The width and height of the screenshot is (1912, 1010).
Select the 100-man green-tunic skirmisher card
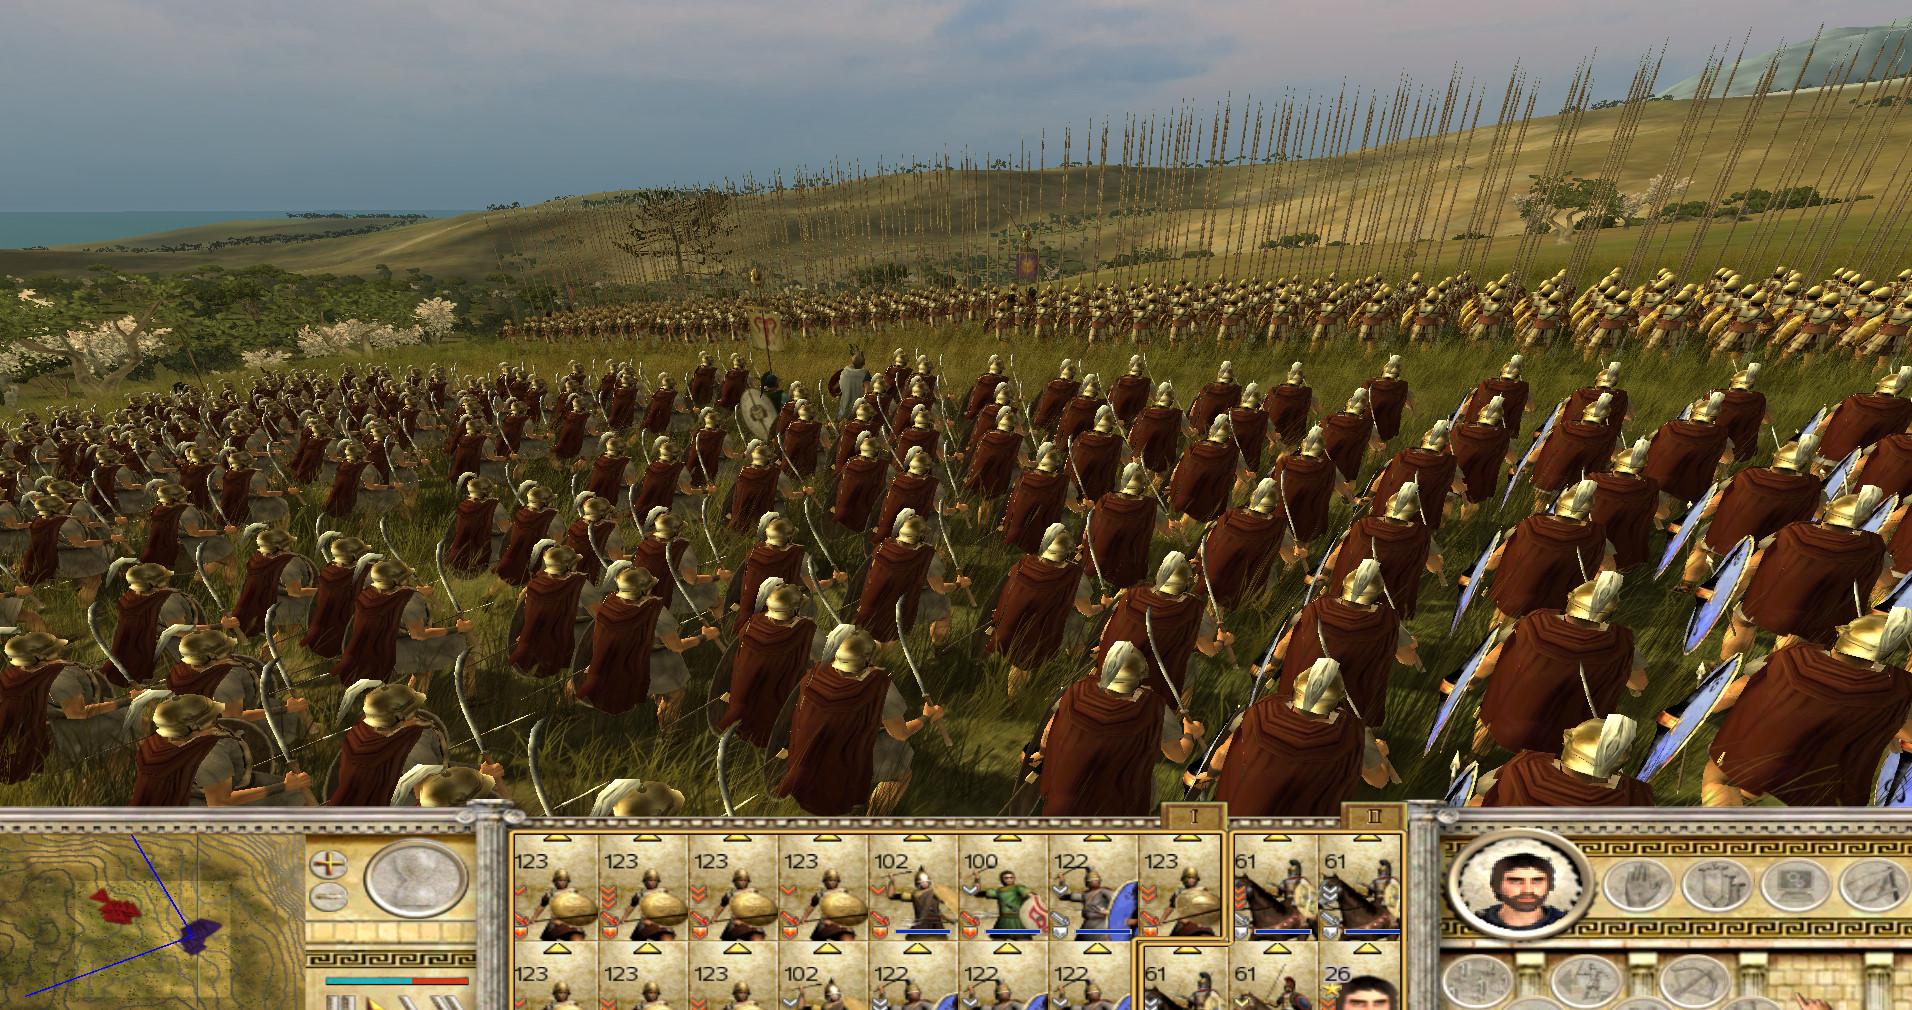(x=1004, y=888)
